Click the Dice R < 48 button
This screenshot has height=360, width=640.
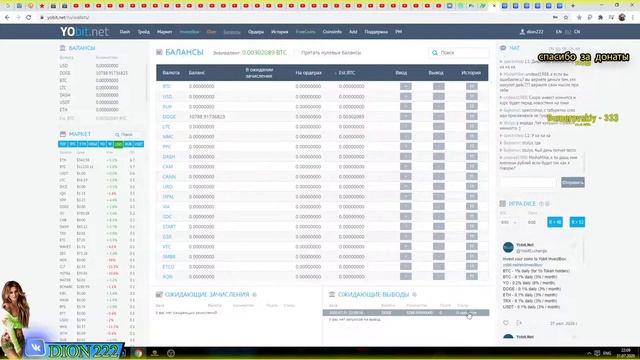coord(555,222)
